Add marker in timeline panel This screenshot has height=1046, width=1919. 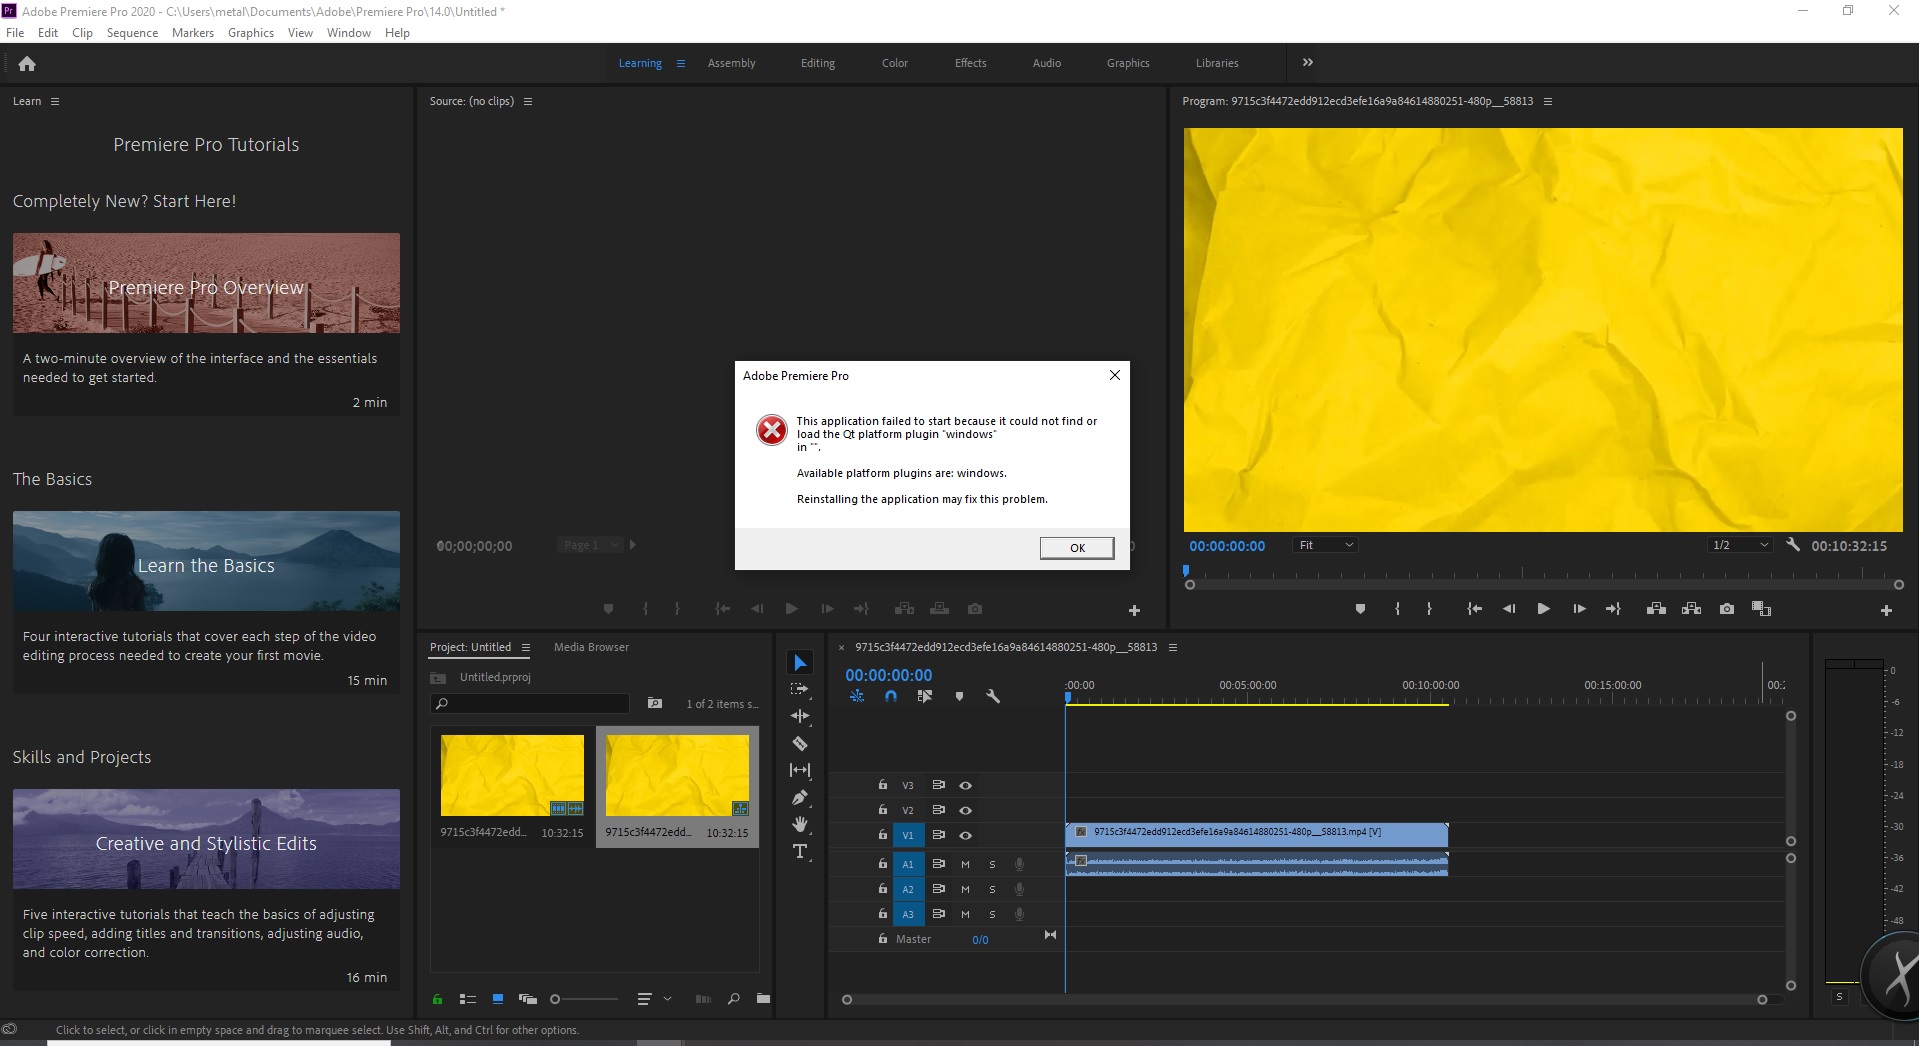coord(959,696)
